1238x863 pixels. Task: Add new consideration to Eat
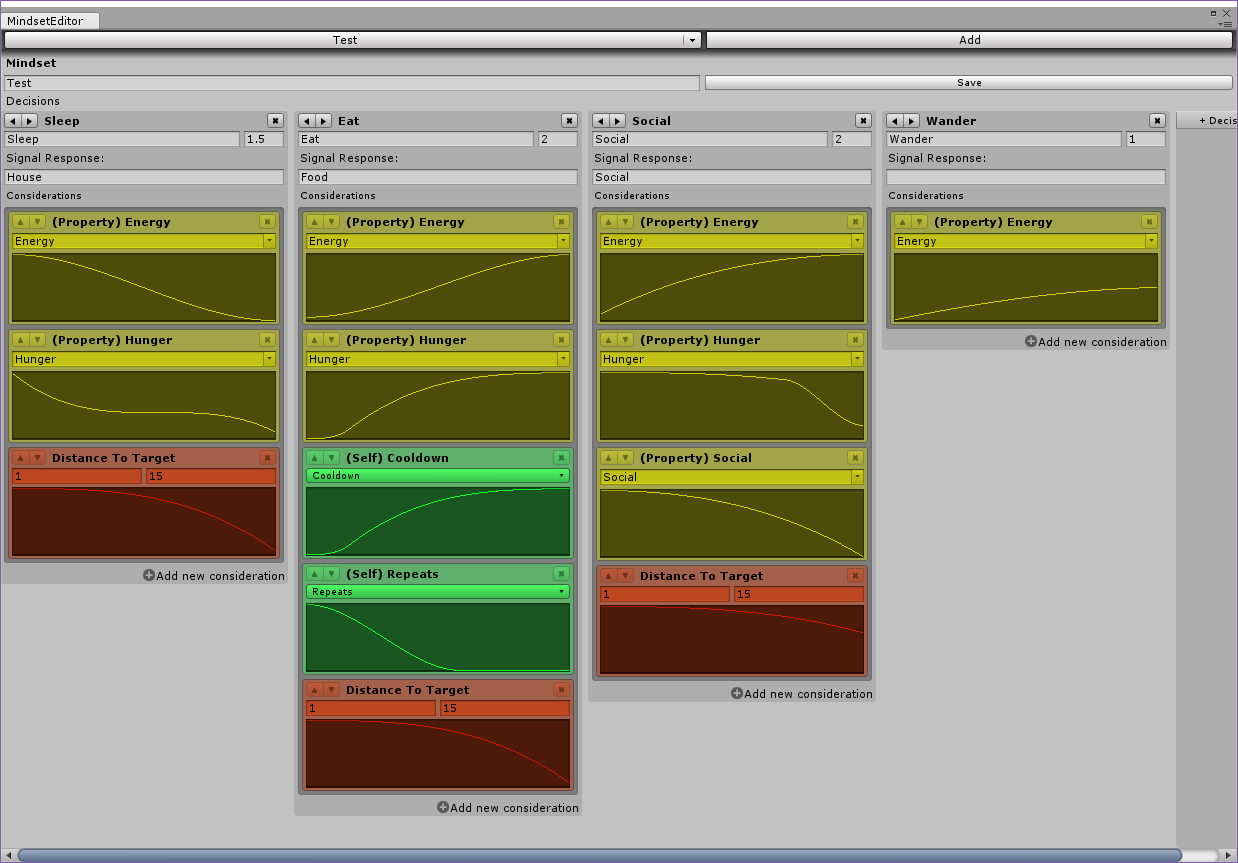coord(508,808)
